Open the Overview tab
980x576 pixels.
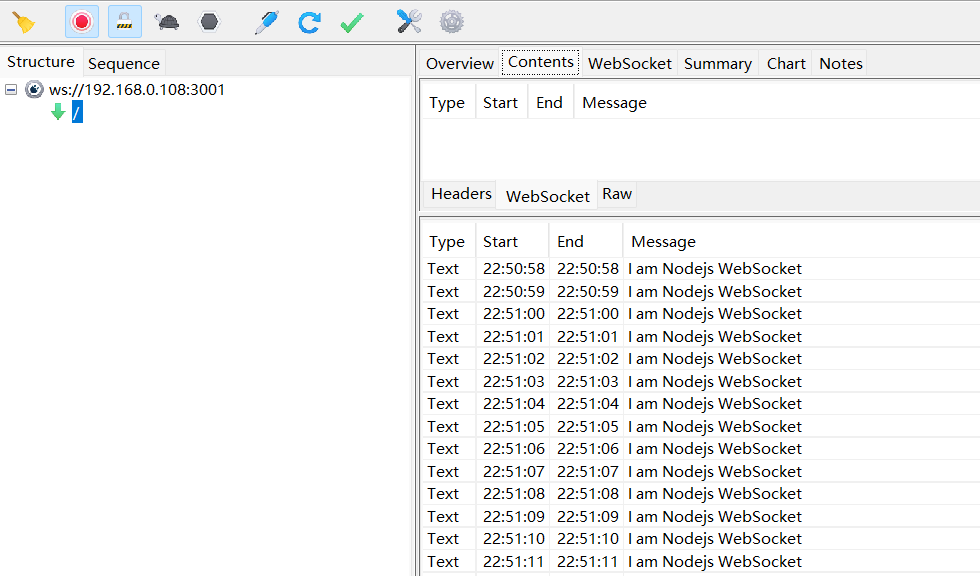click(460, 64)
